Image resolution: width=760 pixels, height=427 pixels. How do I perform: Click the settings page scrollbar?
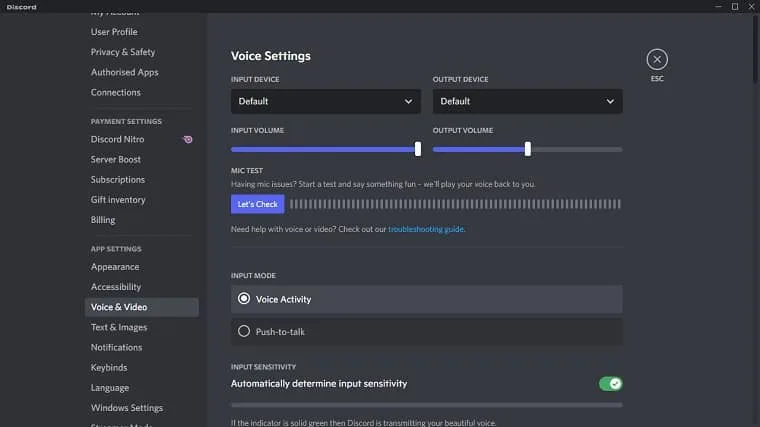756,48
